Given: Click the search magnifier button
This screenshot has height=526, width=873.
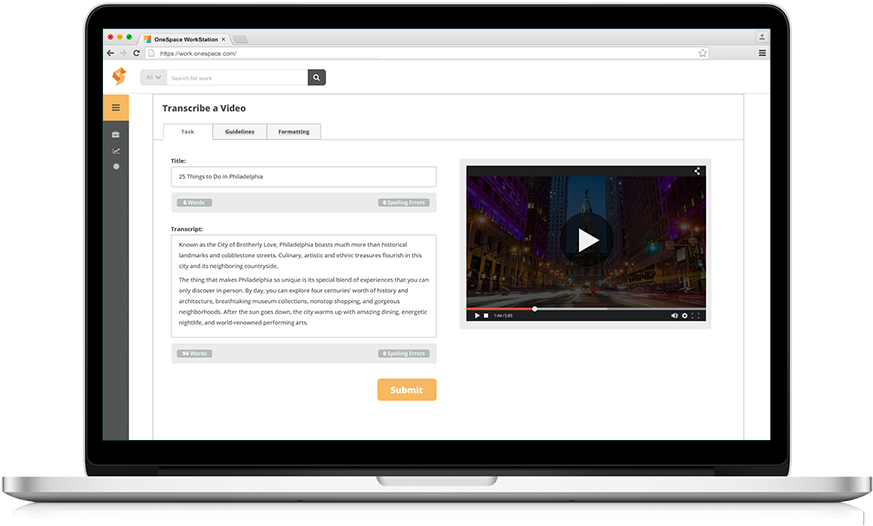Looking at the screenshot, I should [x=316, y=77].
